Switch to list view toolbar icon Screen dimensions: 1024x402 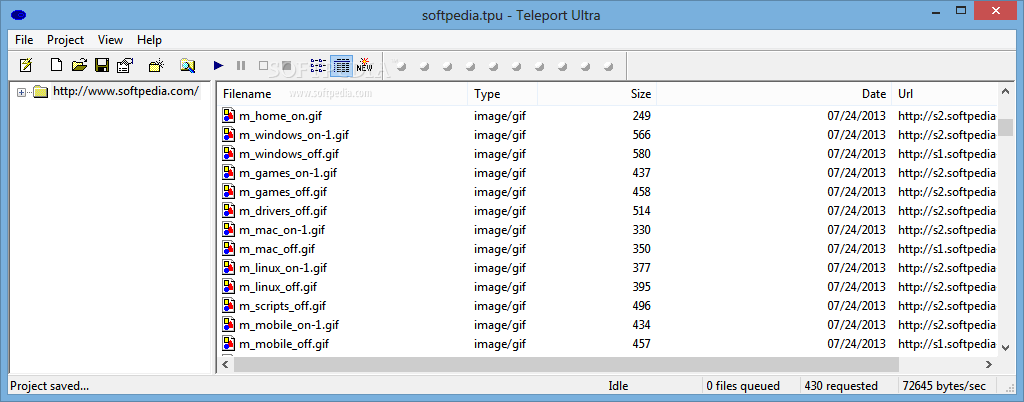(318, 65)
